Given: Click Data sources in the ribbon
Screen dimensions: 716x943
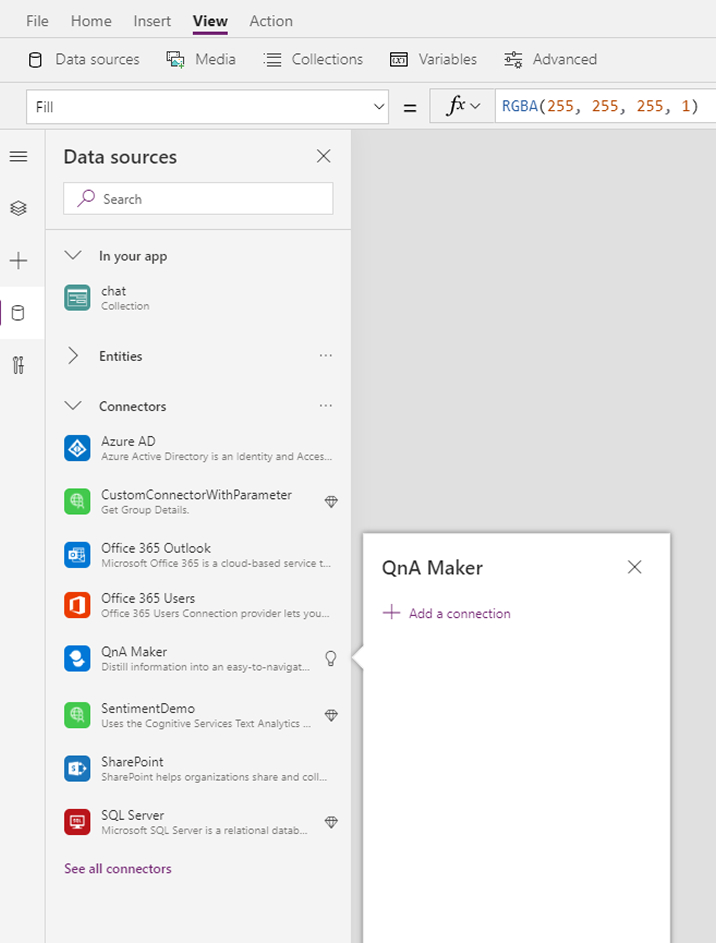Looking at the screenshot, I should (x=84, y=60).
